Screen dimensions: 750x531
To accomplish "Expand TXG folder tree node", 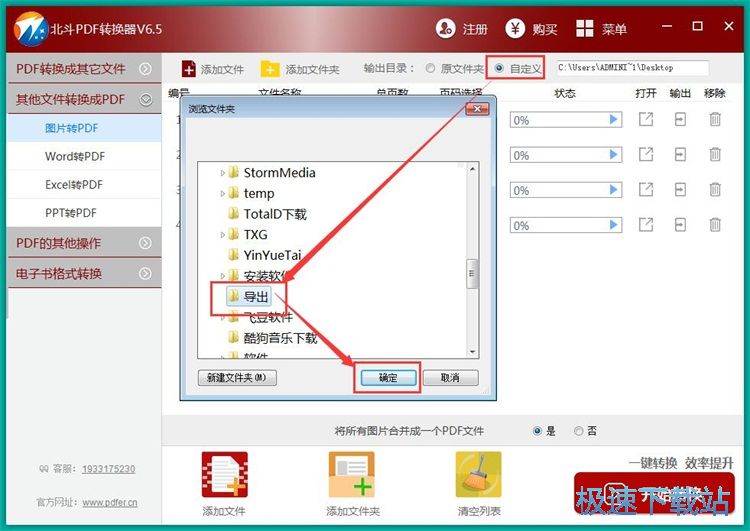I will (222, 235).
